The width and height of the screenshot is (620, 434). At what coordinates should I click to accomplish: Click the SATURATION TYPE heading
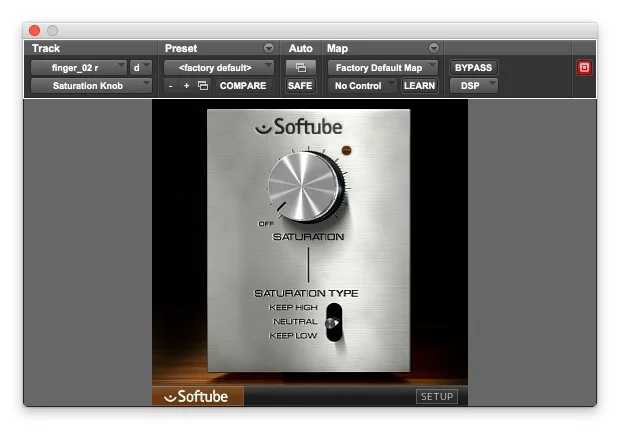pos(306,293)
